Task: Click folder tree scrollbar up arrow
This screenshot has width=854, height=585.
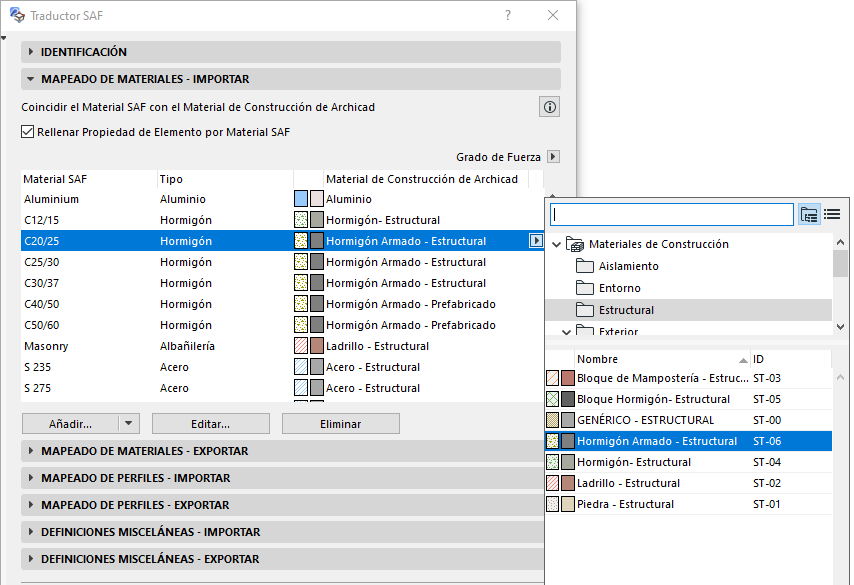Action: 840,242
